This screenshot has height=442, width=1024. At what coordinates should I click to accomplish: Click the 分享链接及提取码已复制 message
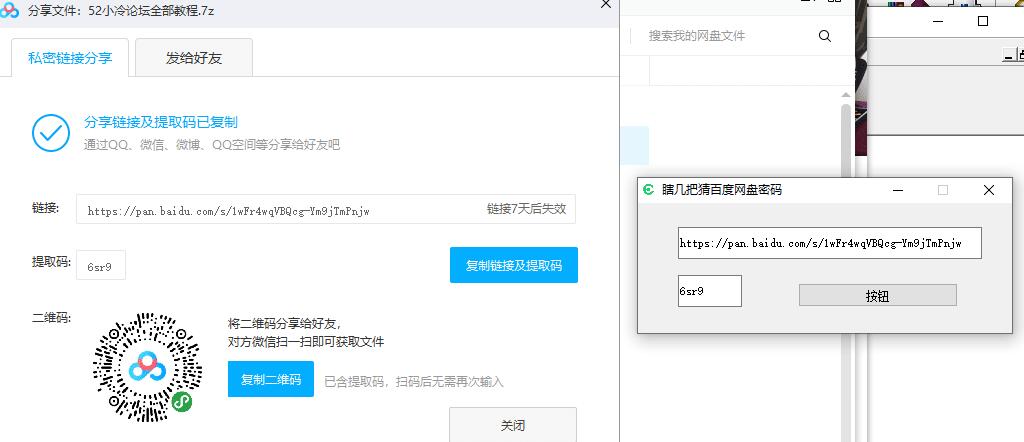[x=161, y=122]
